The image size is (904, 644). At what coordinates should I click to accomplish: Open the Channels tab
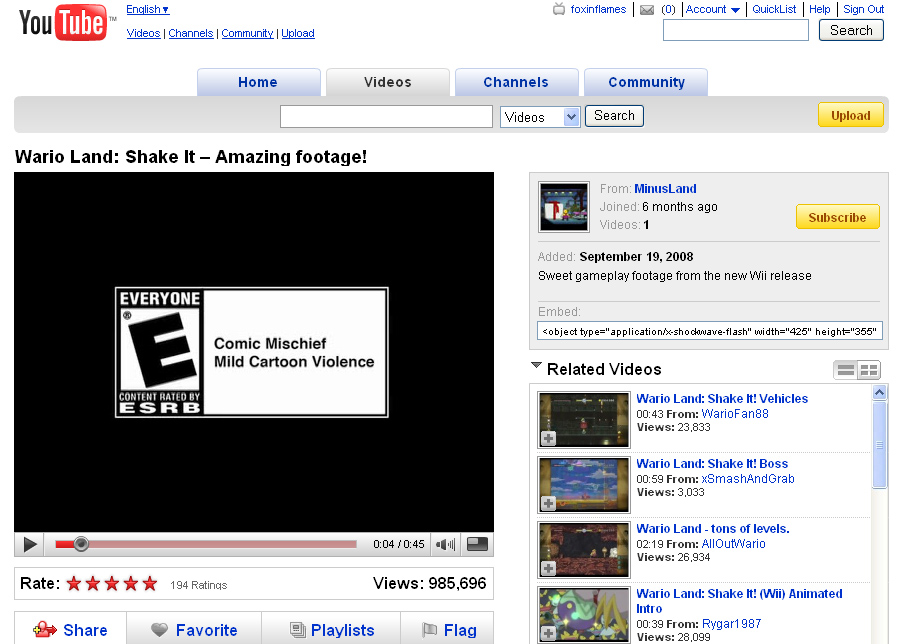point(516,82)
